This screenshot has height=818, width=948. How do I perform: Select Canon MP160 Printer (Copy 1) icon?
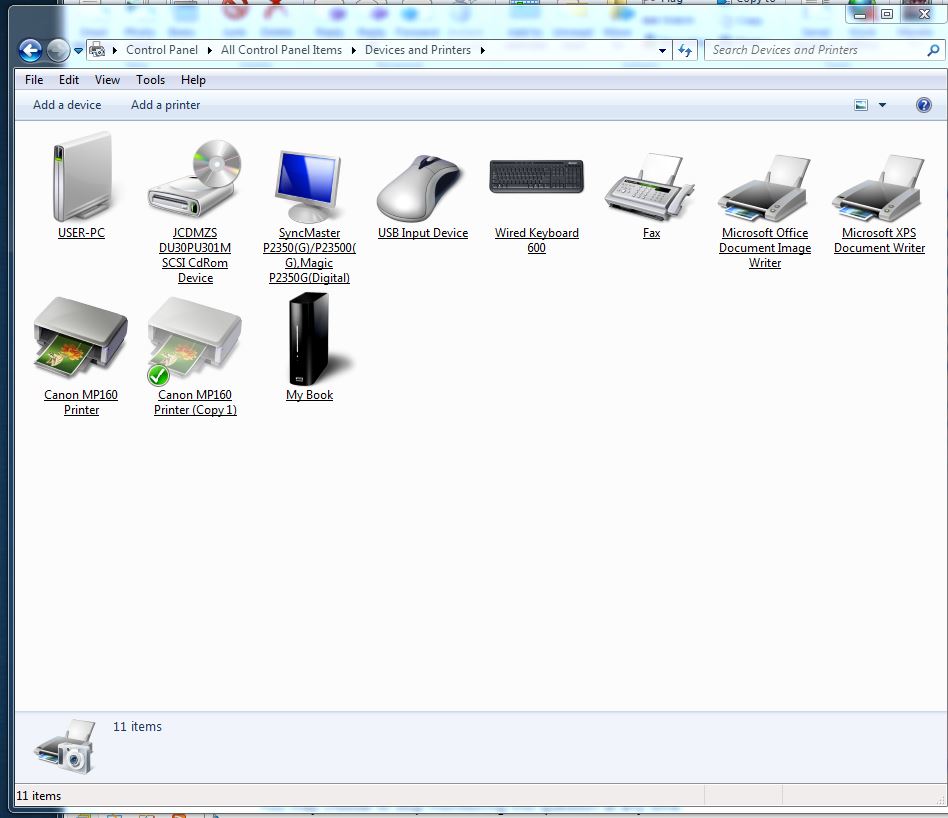(195, 340)
